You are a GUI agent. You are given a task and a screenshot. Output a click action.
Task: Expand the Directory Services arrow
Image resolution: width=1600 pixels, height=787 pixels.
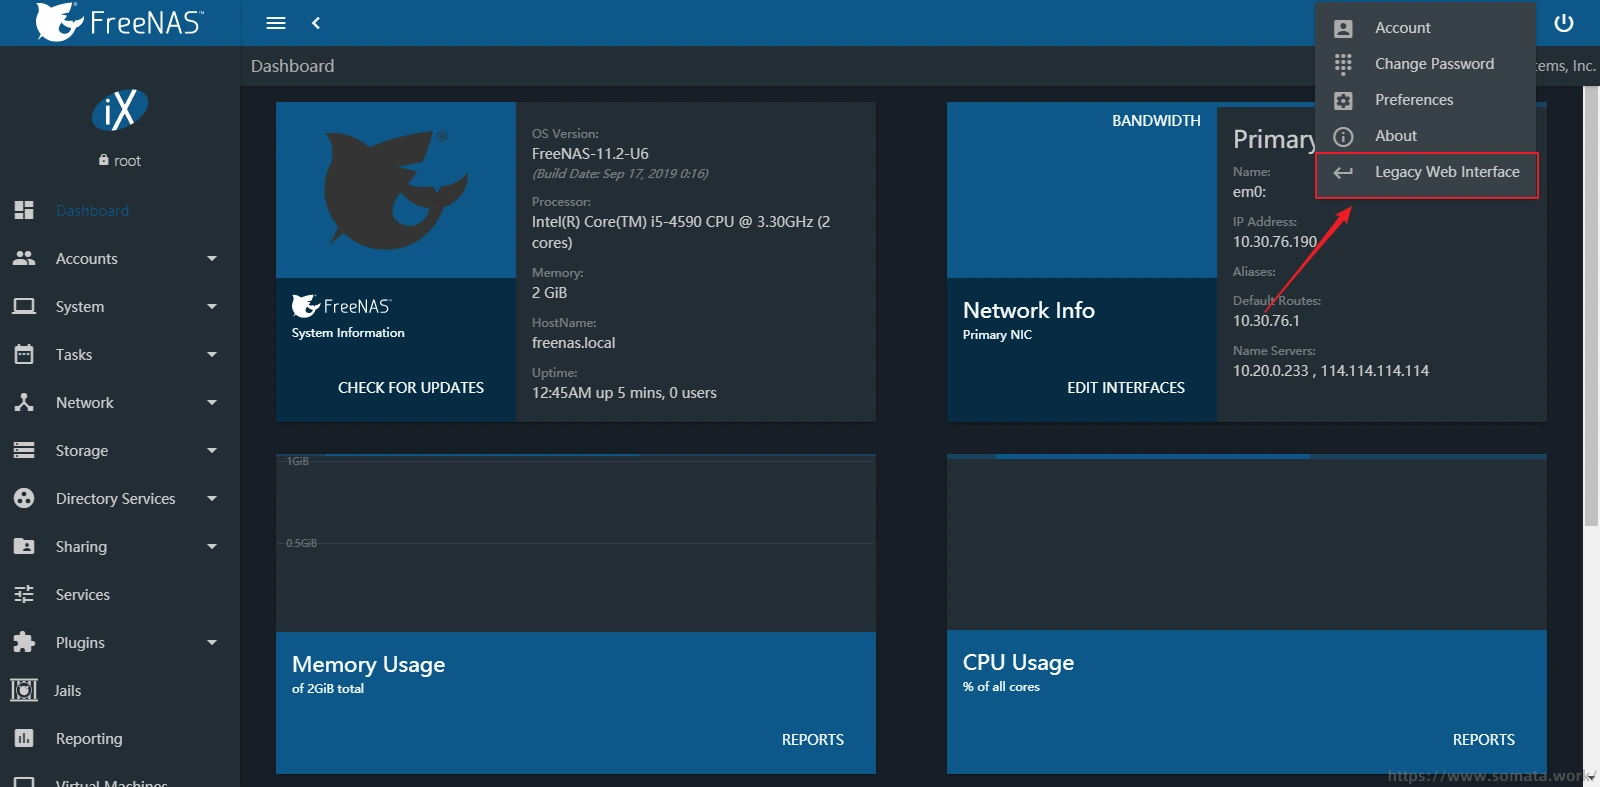211,499
